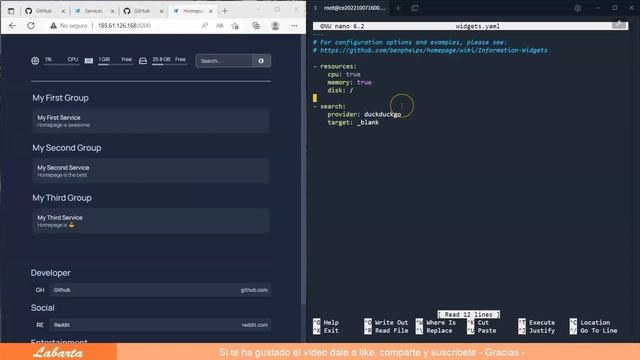640x360 pixels.
Task: Click the 'memory: true' line in nano
Action: click(x=349, y=82)
